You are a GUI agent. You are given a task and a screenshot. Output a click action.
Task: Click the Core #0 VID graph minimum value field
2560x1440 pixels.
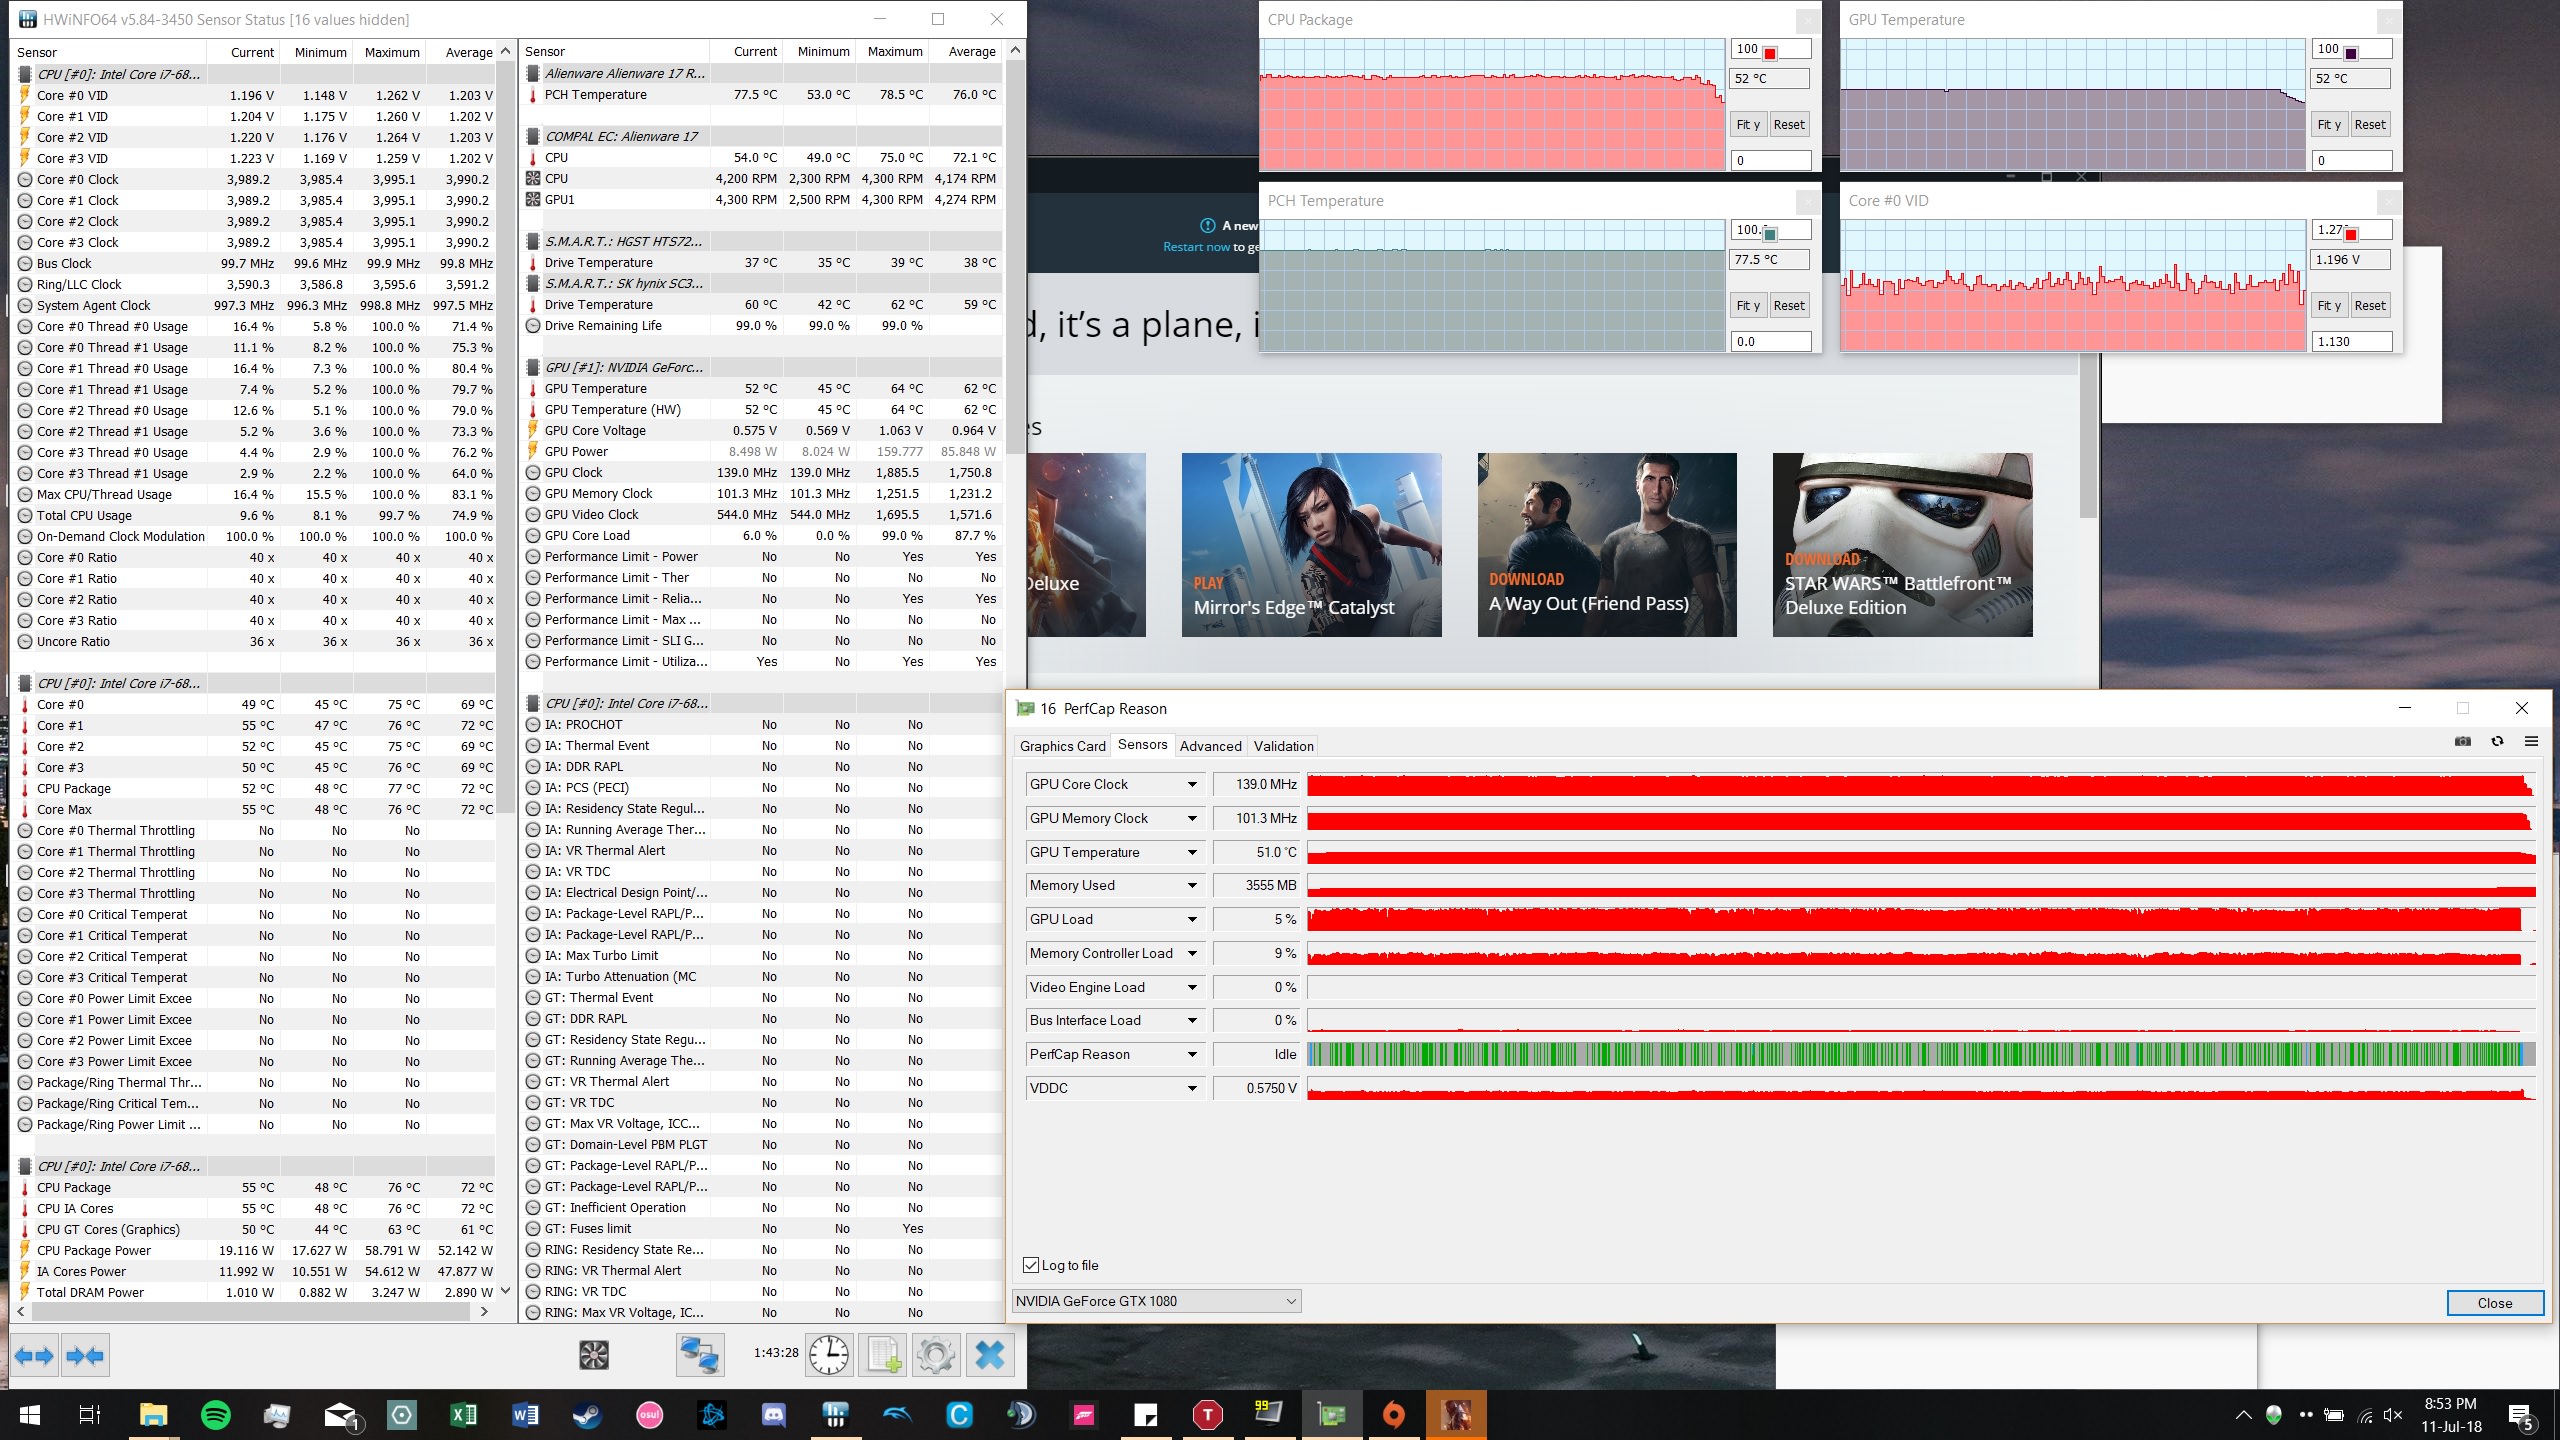(2352, 342)
